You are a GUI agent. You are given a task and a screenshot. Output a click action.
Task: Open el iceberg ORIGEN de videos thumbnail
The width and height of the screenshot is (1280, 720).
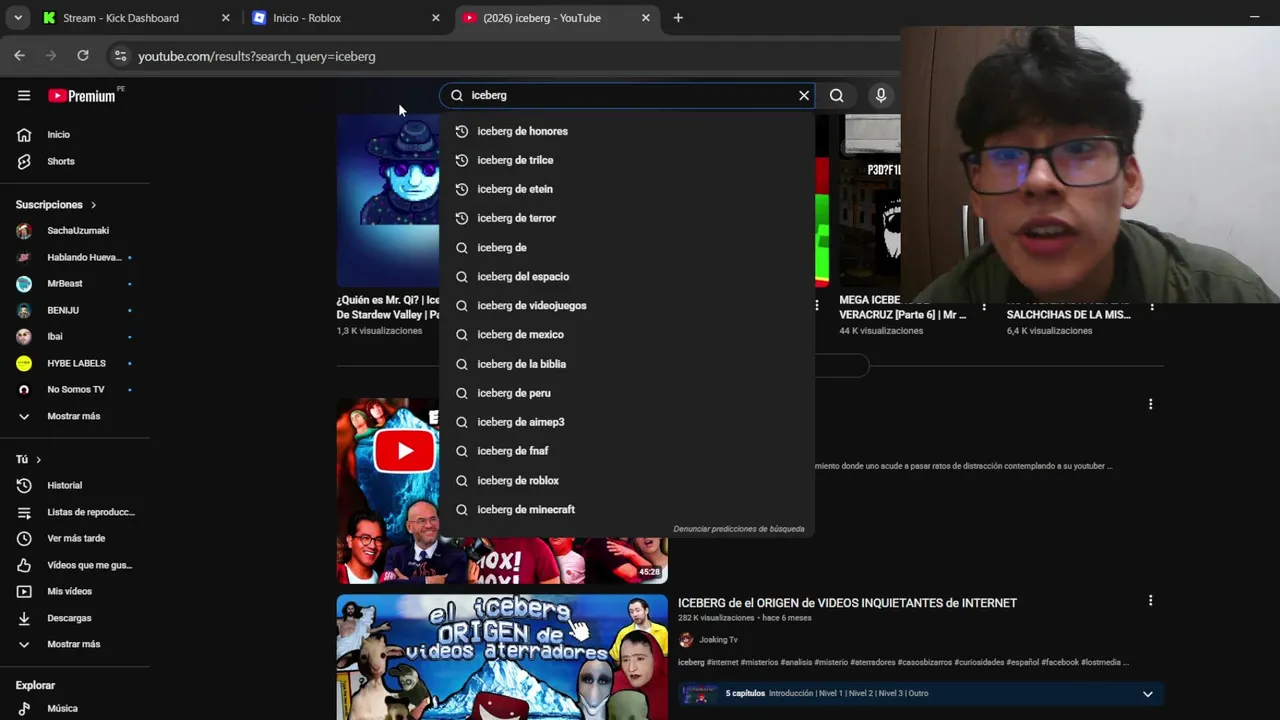click(x=502, y=657)
